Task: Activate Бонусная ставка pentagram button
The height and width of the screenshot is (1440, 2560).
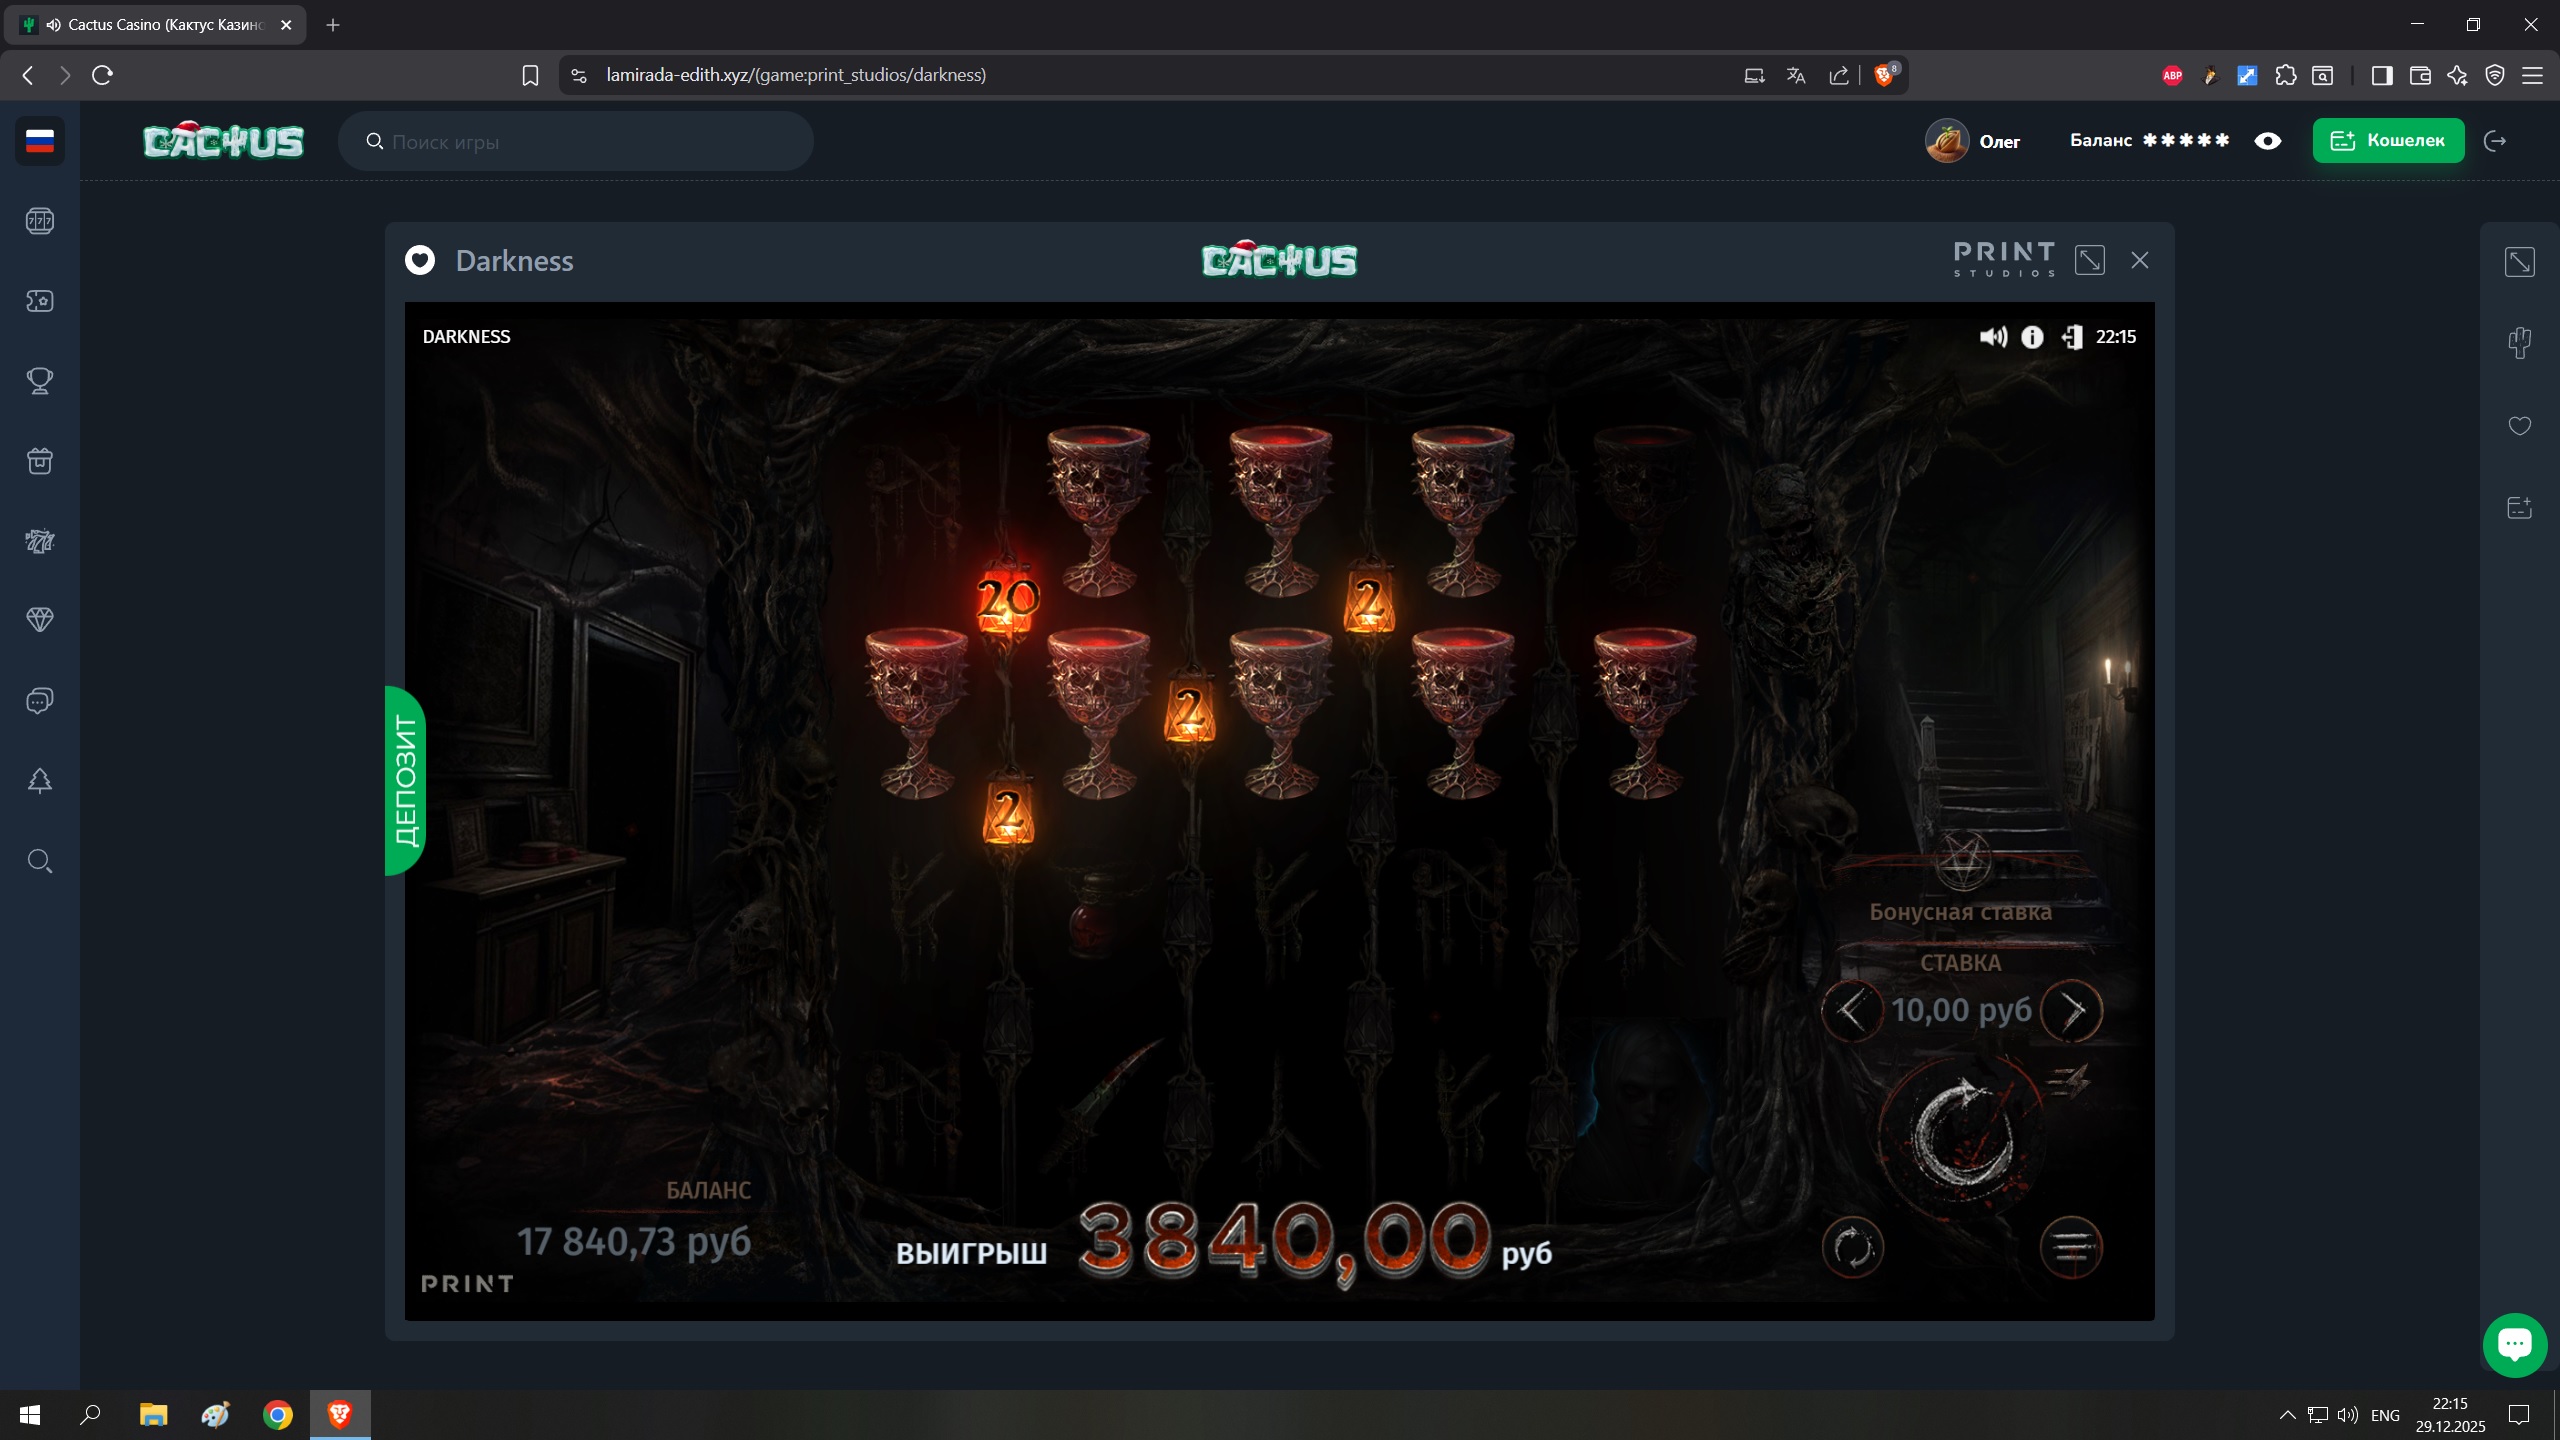Action: [x=1963, y=860]
